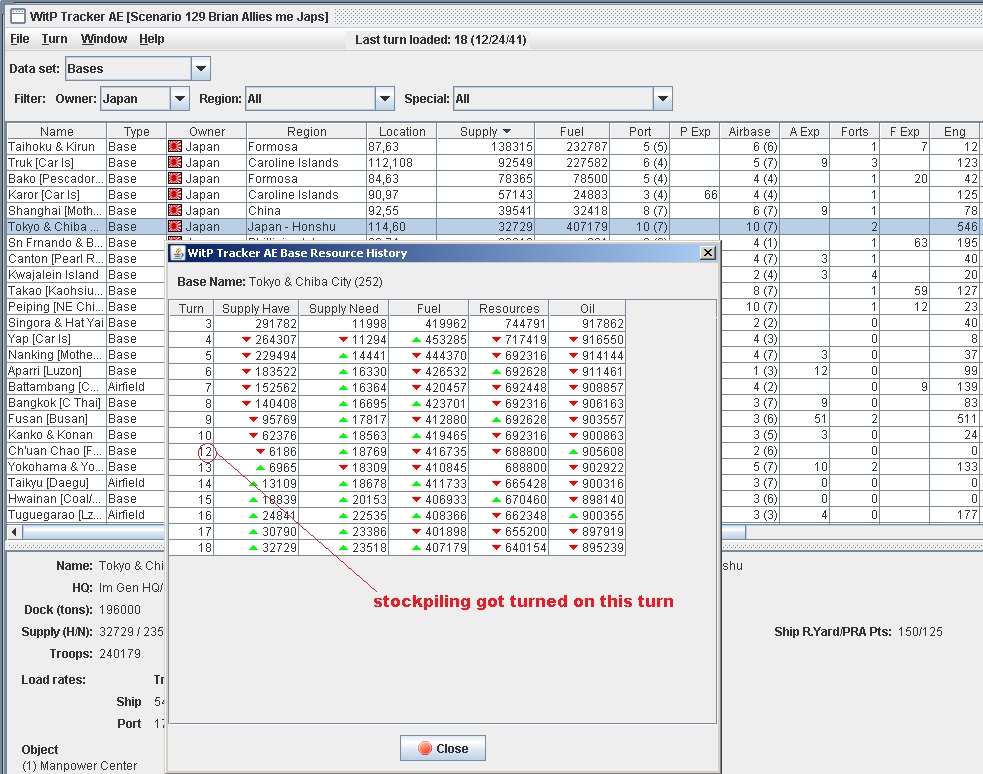Expand the Data set dropdown arrow

(x=201, y=68)
